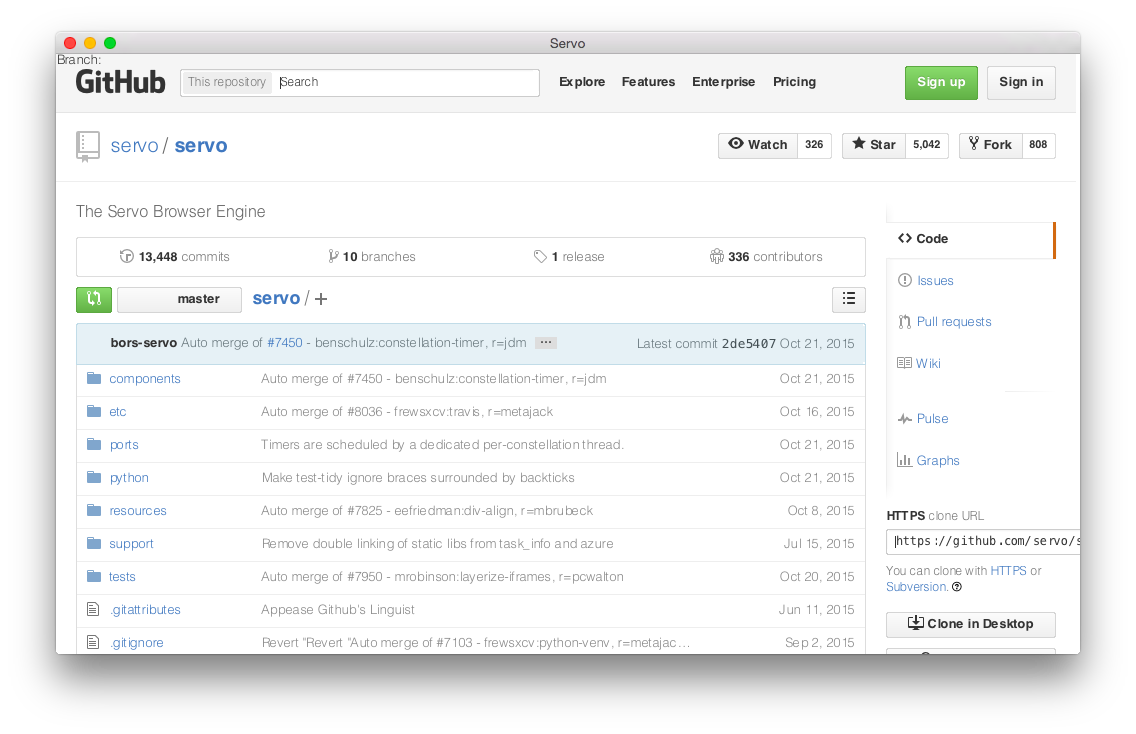Click the Star button
This screenshot has height=734, width=1136.
point(874,145)
